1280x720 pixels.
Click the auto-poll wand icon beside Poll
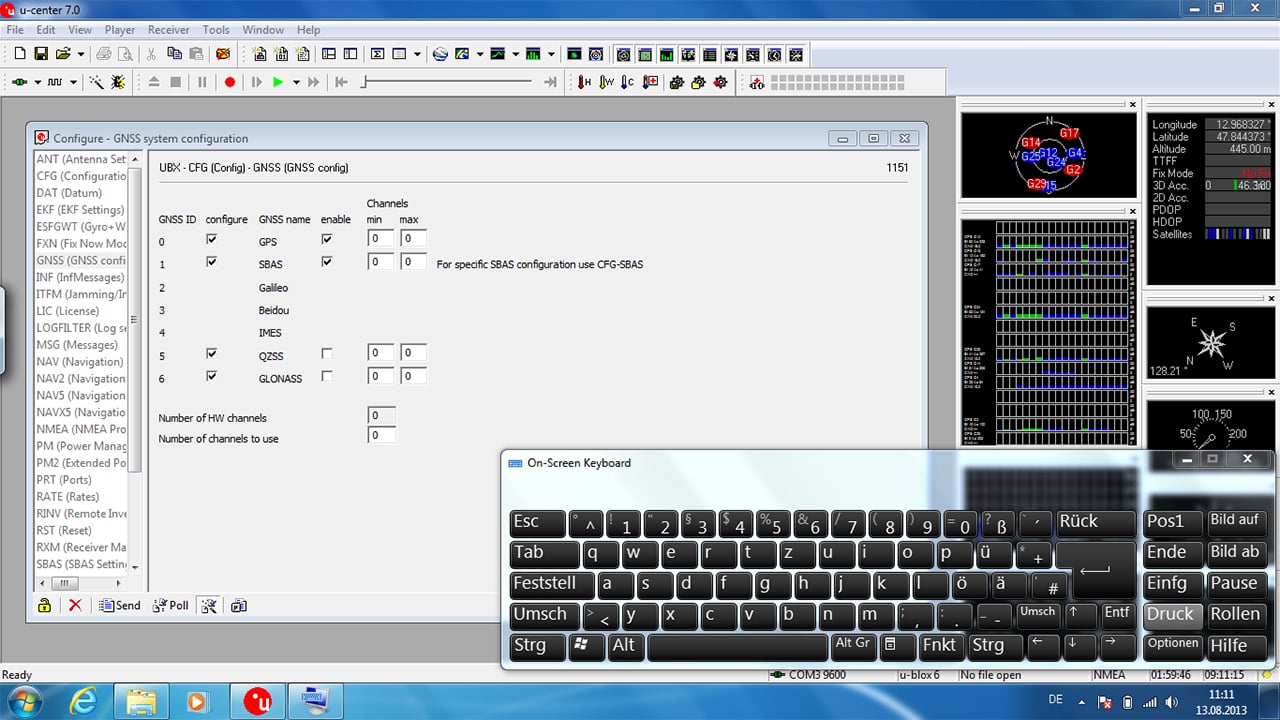click(208, 605)
